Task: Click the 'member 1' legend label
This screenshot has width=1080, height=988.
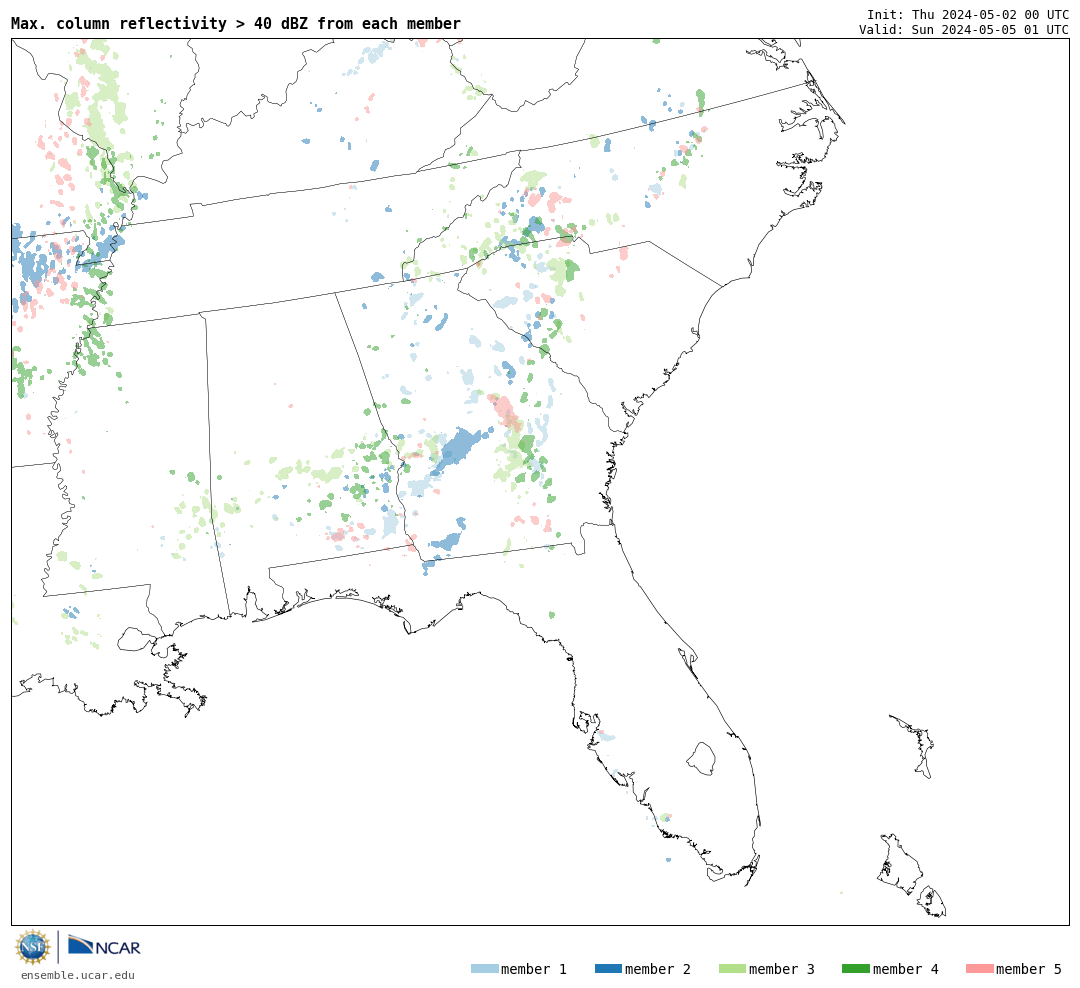Action: (534, 969)
